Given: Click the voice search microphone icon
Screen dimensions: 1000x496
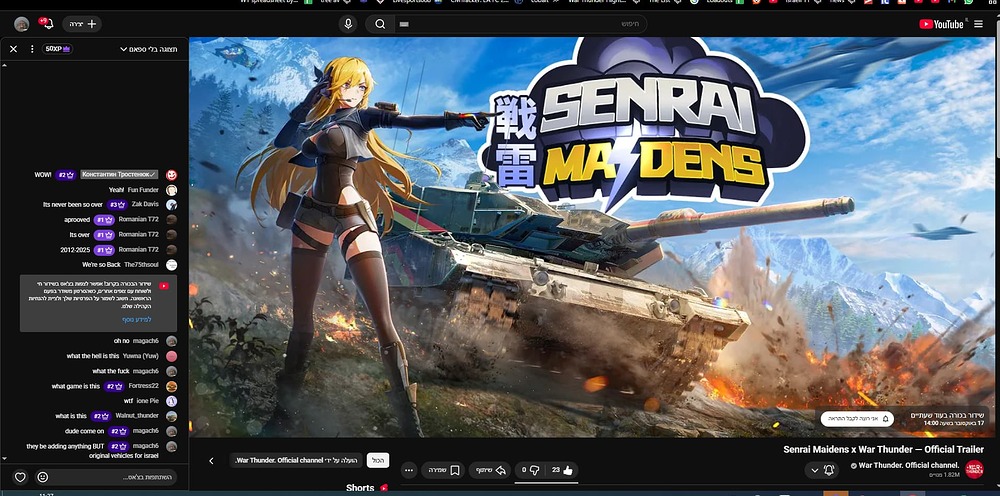Looking at the screenshot, I should pyautogui.click(x=348, y=24).
